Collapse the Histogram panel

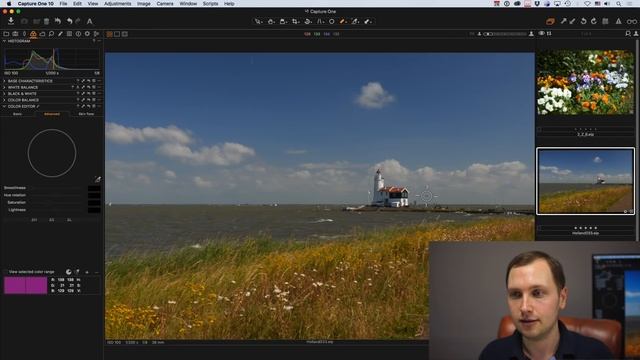tap(4, 41)
